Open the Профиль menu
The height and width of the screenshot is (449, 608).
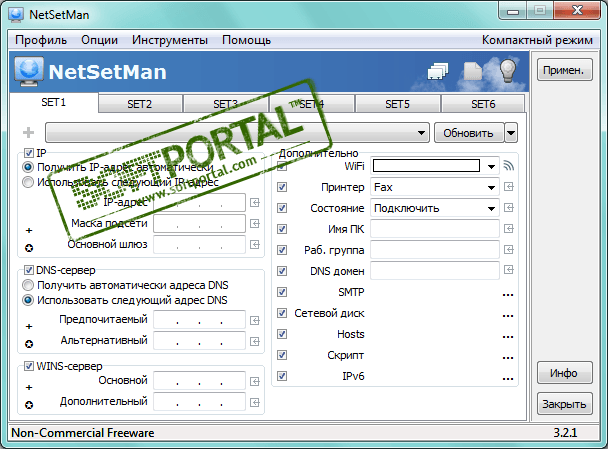pos(41,40)
